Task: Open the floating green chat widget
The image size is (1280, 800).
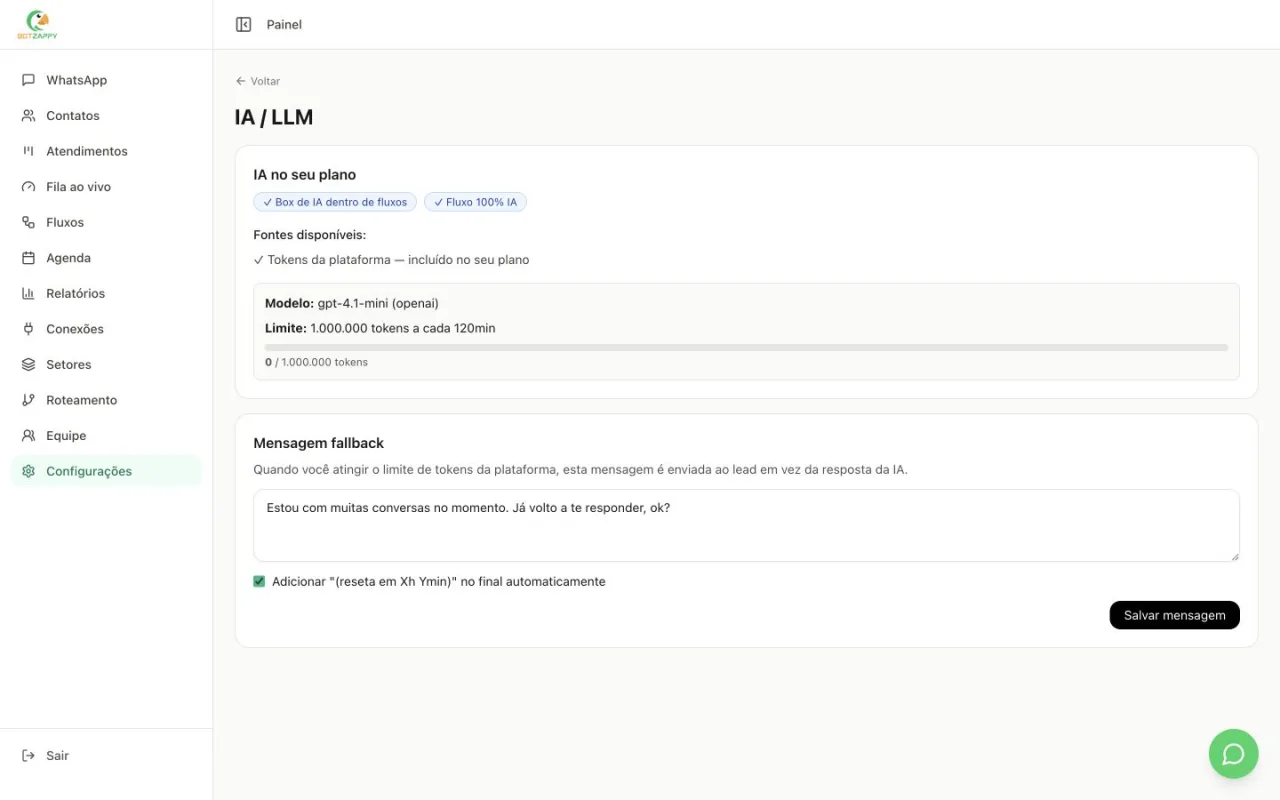Action: pyautogui.click(x=1234, y=754)
